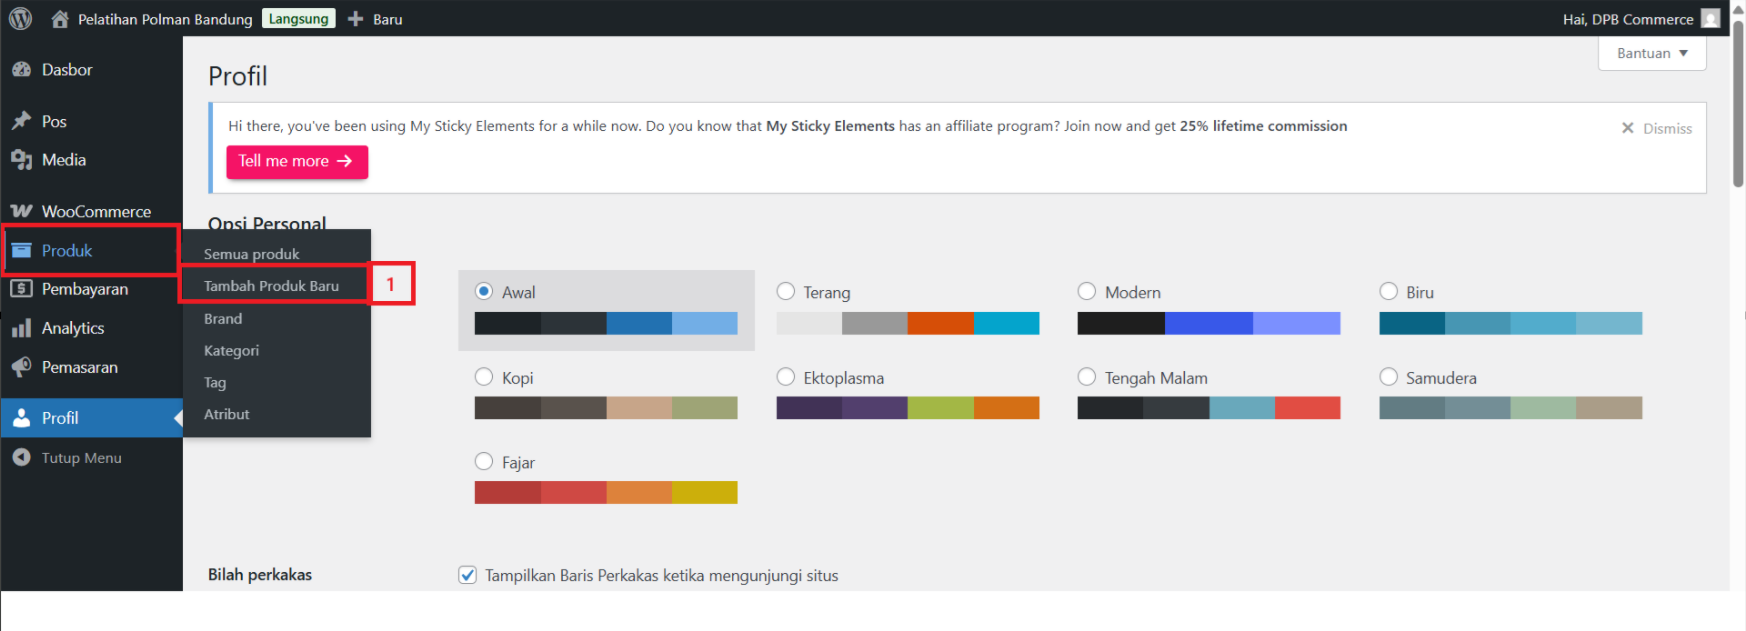The width and height of the screenshot is (1746, 631).
Task: Click the WordPress logo icon
Action: pyautogui.click(x=20, y=19)
